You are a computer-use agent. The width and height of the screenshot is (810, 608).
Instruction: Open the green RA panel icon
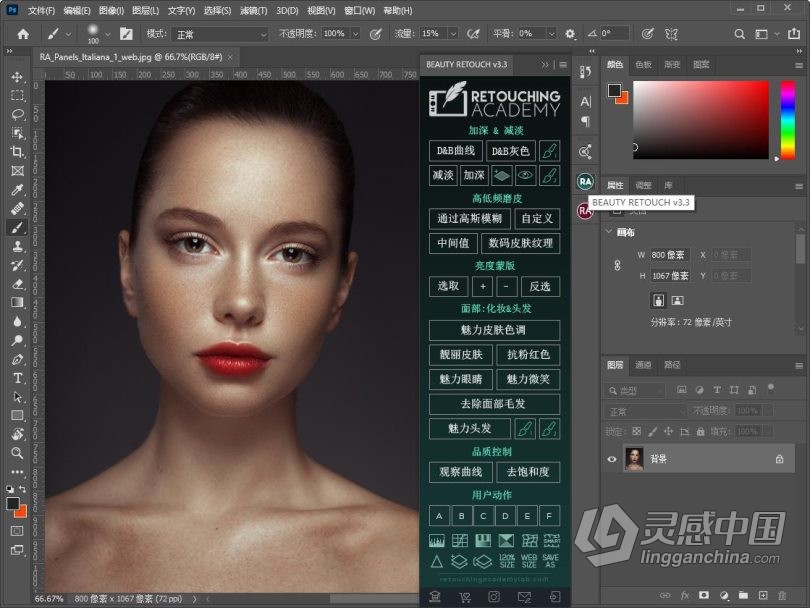[x=585, y=181]
